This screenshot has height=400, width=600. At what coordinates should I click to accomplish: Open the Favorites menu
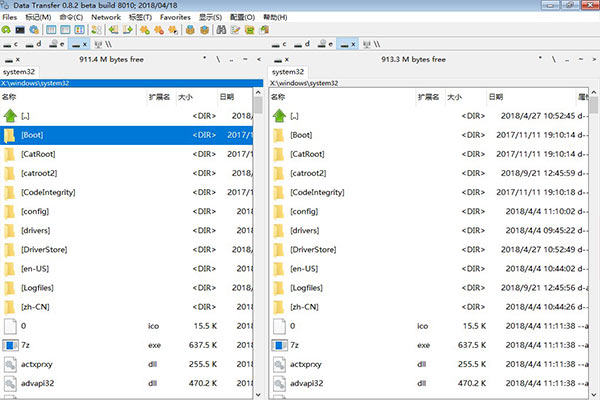[175, 17]
